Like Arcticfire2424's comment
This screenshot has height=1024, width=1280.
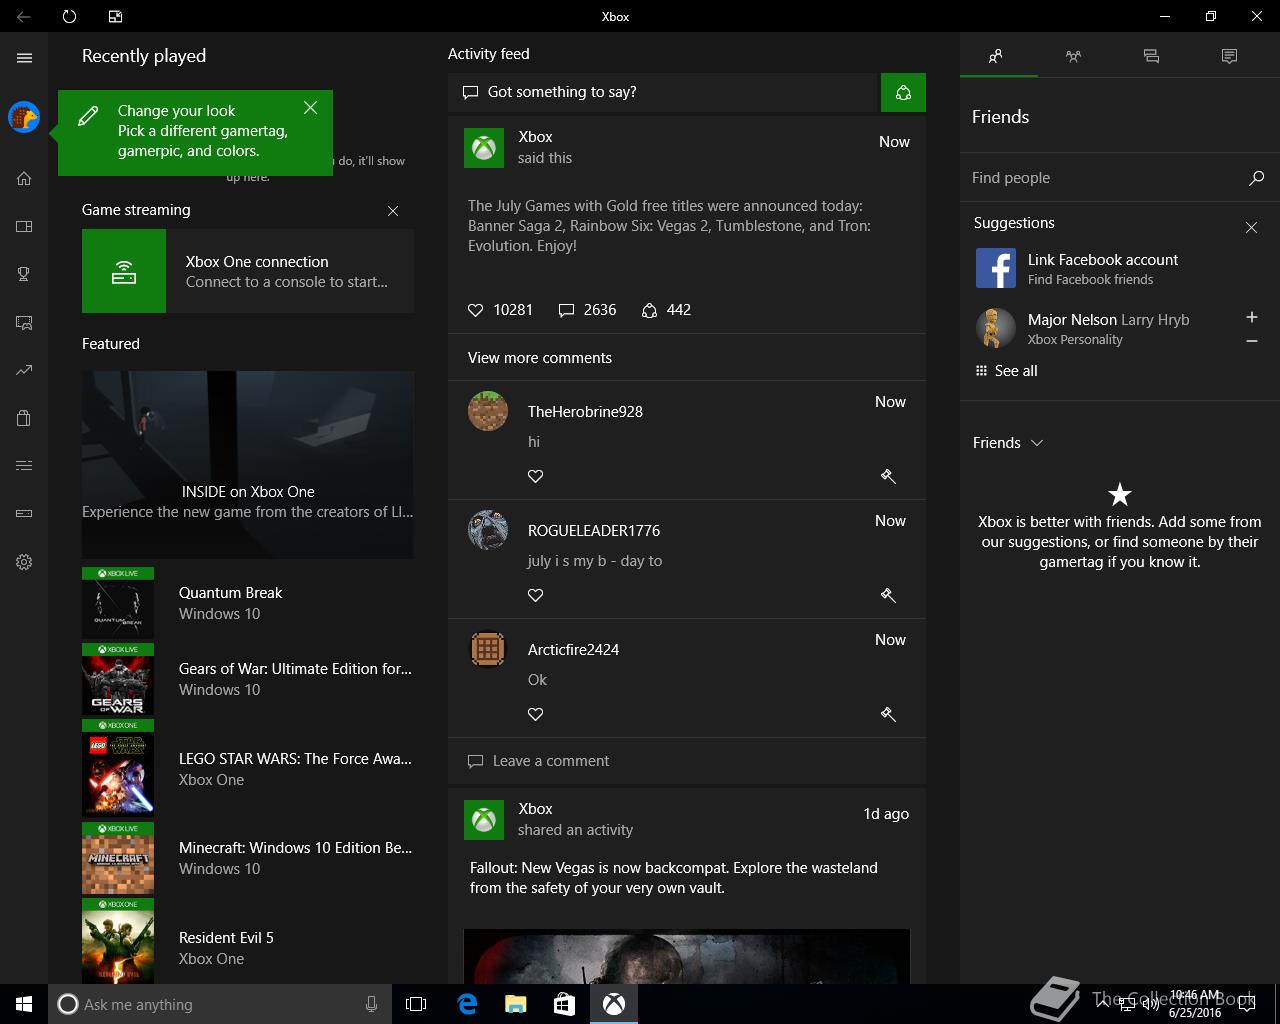(x=536, y=714)
